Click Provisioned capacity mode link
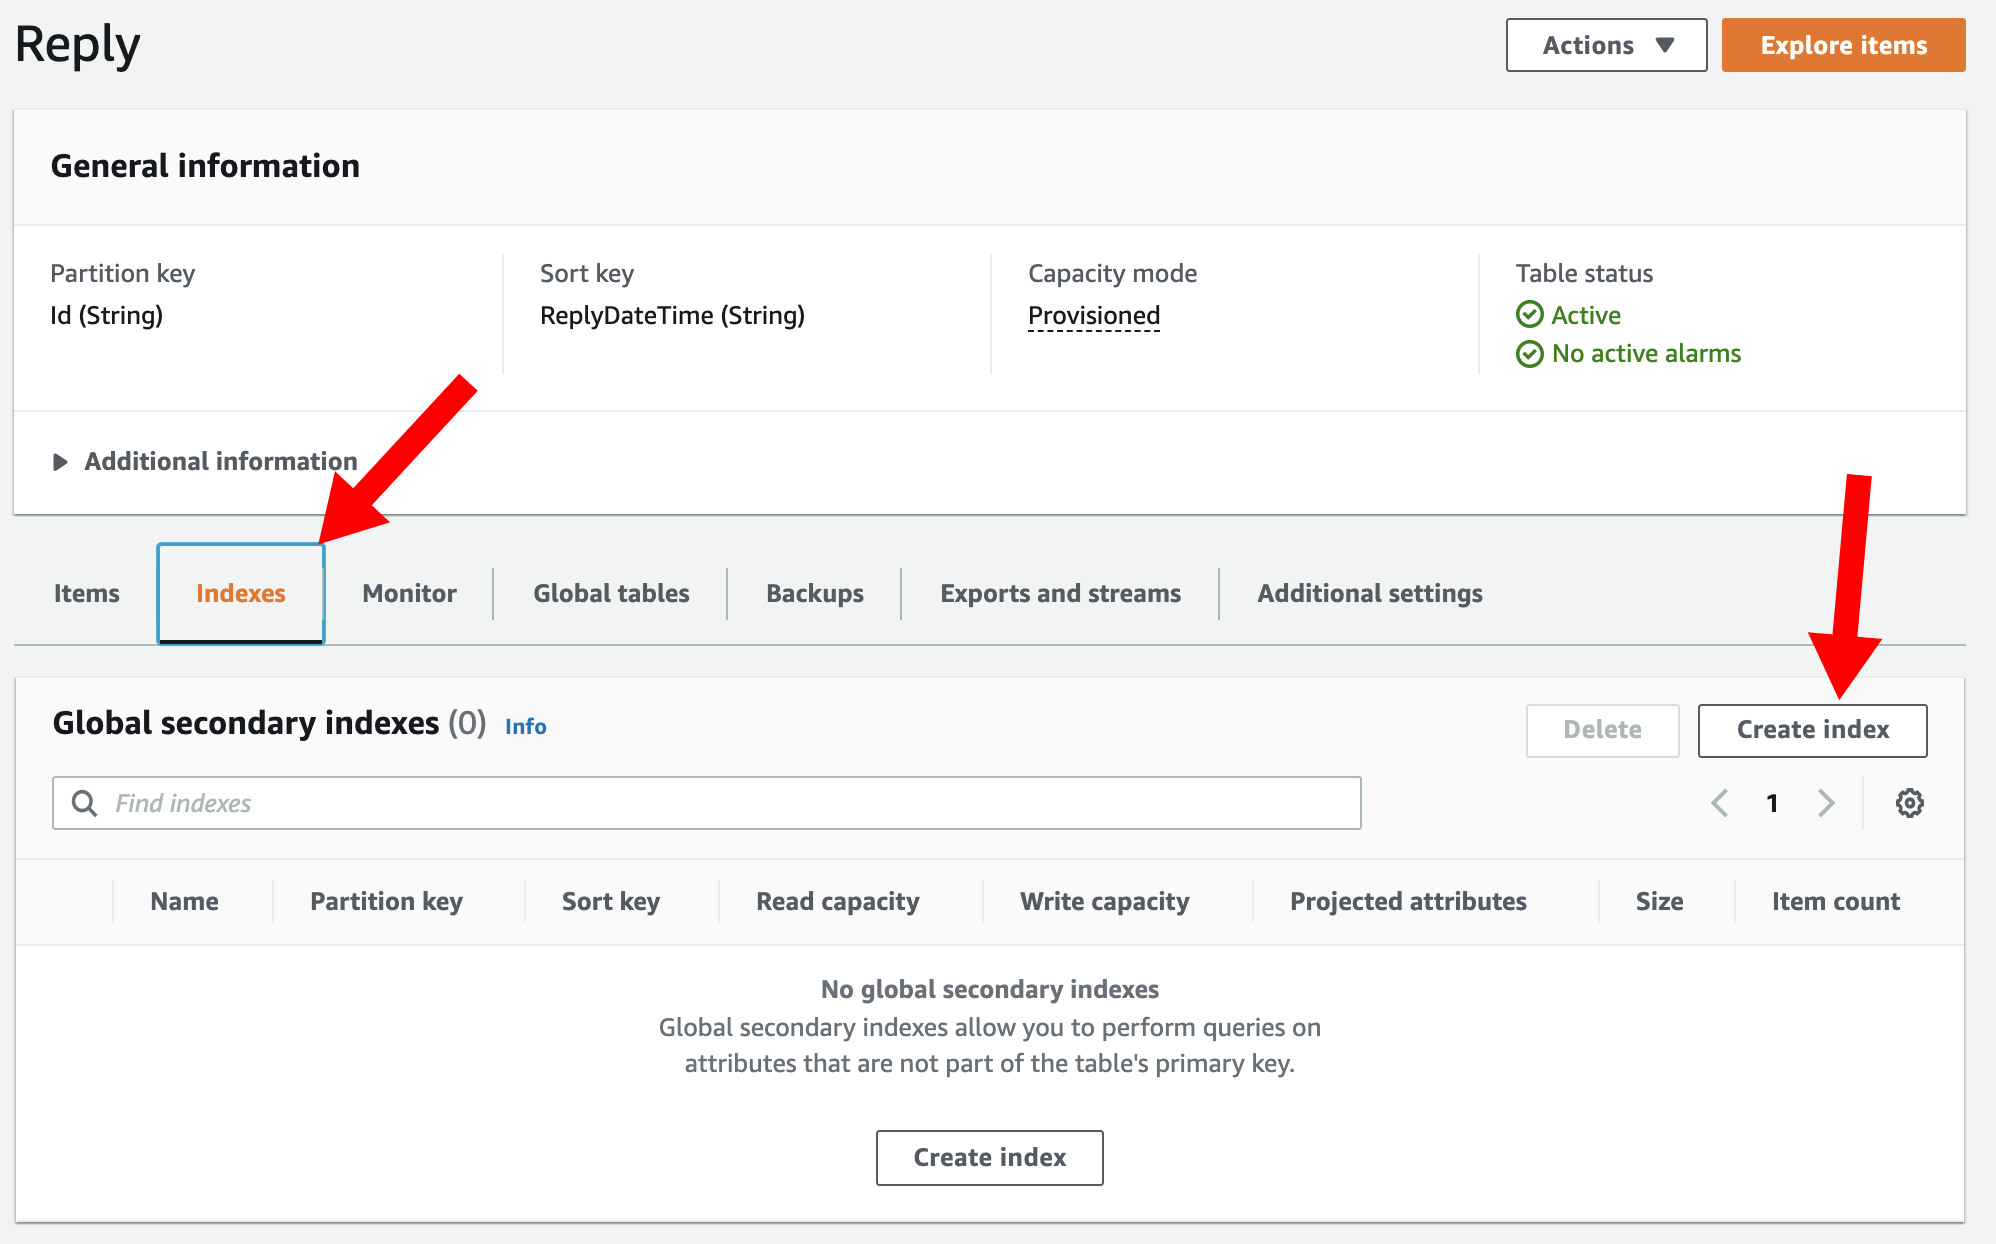1996x1244 pixels. click(1094, 316)
